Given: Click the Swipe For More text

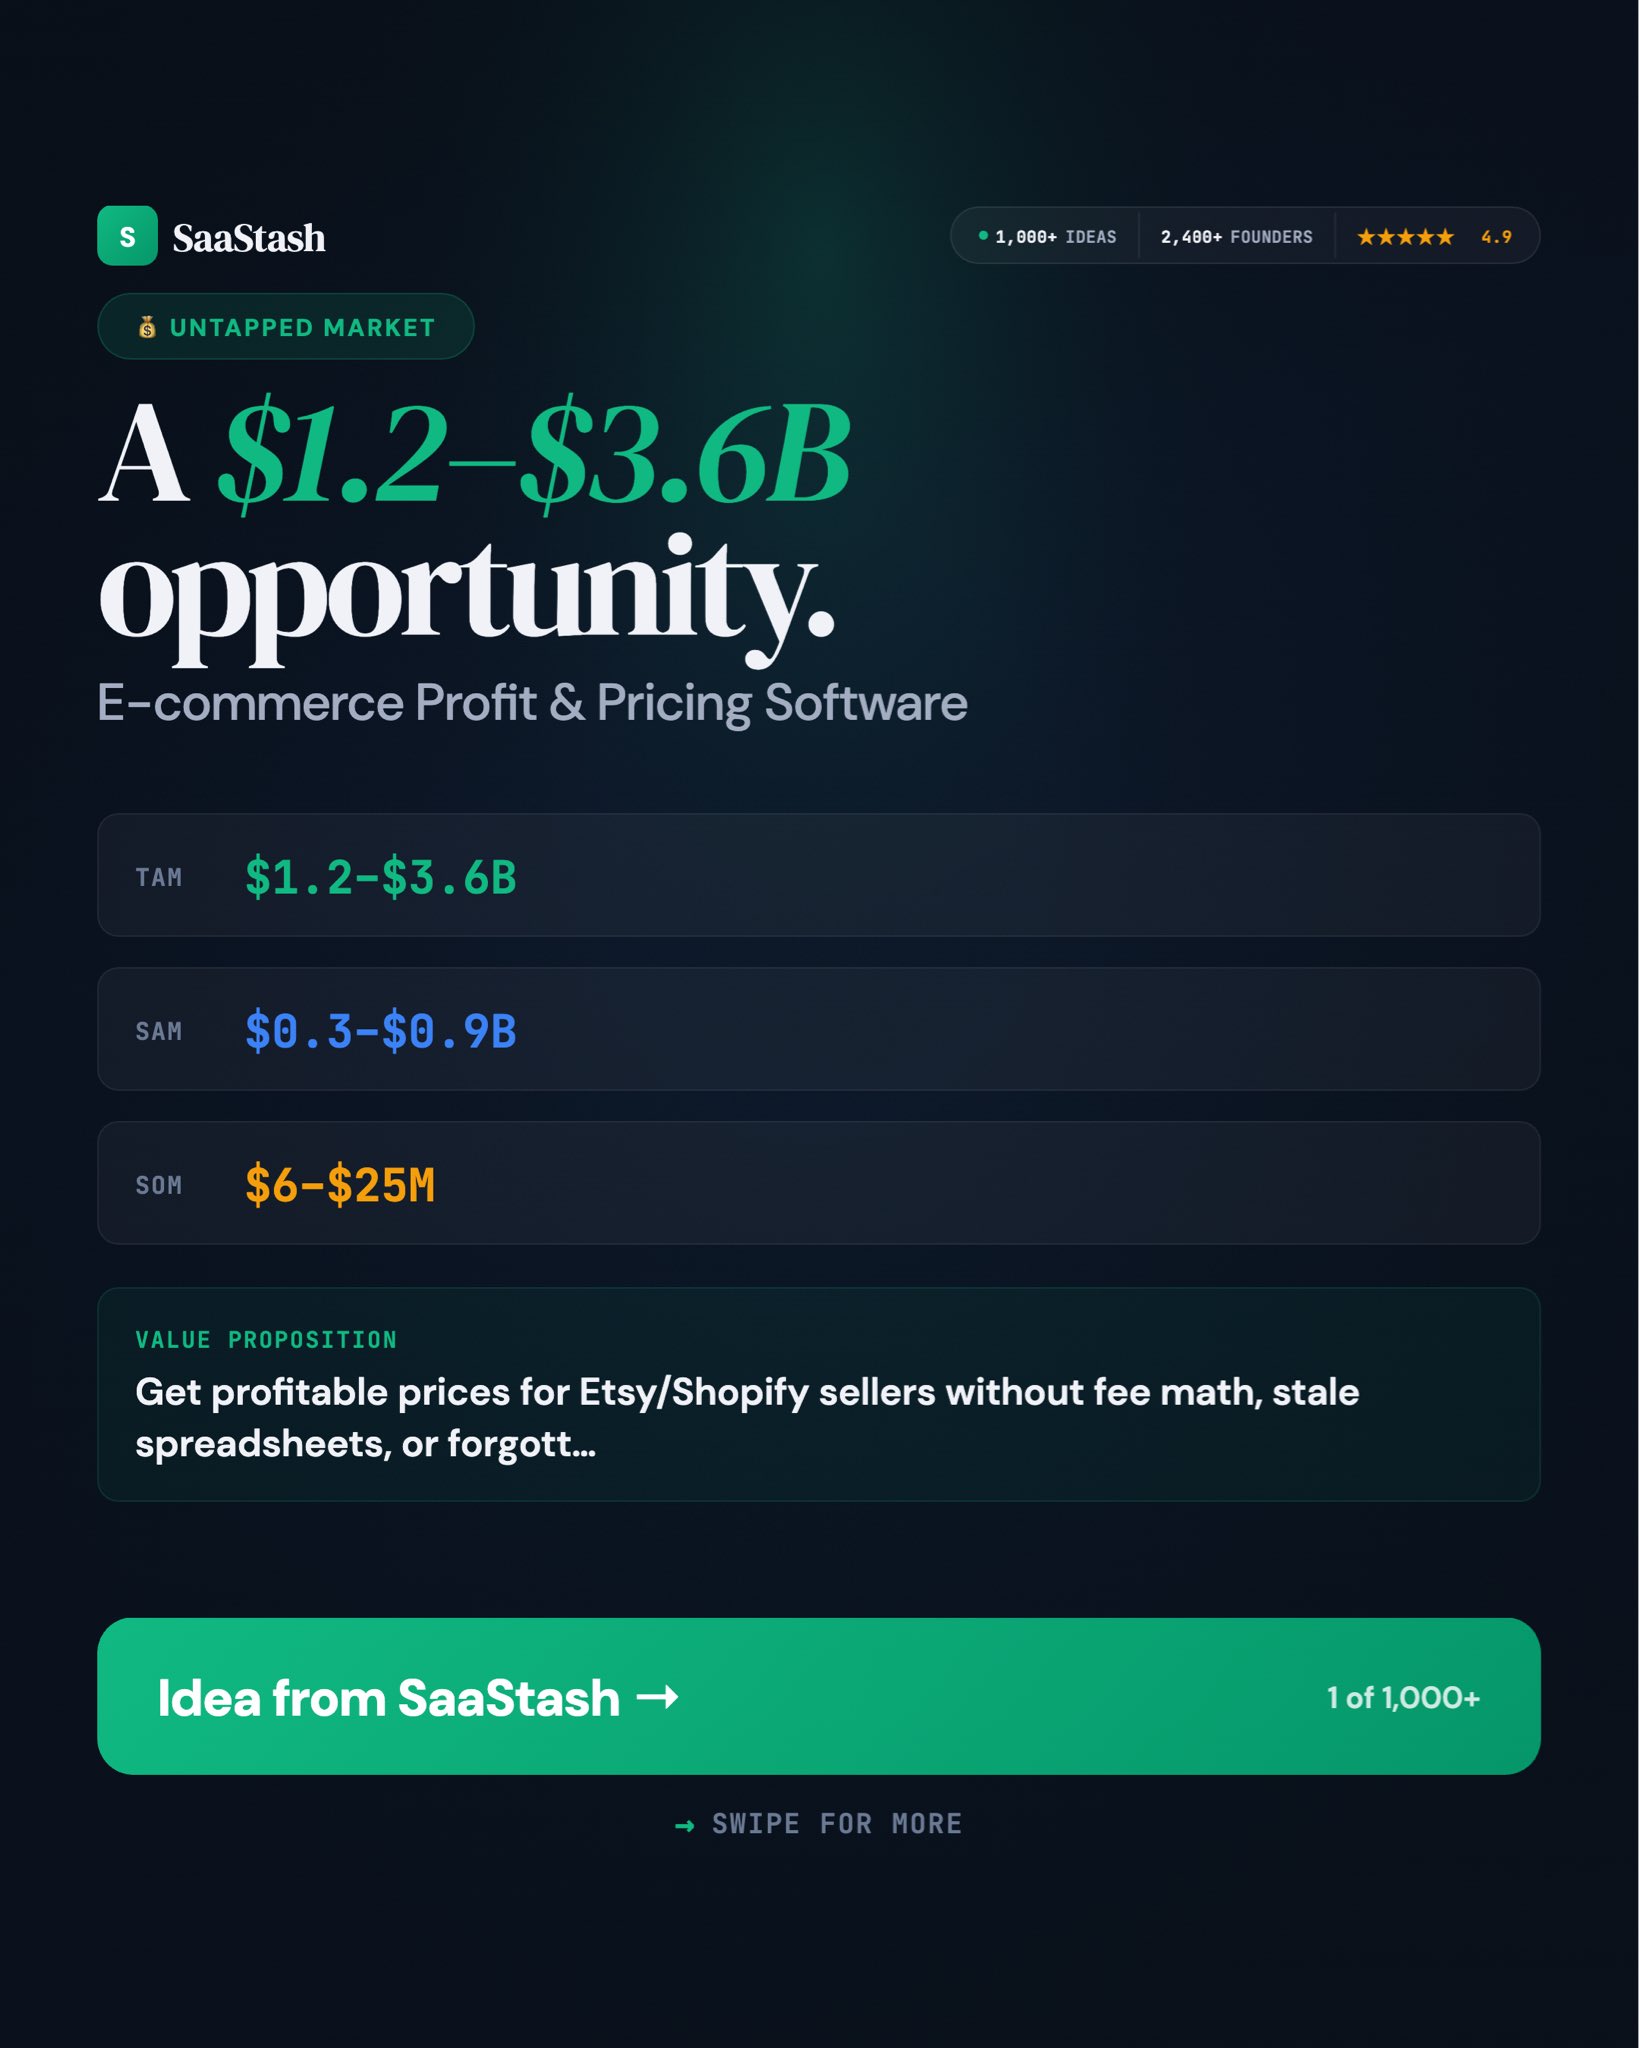Looking at the screenshot, I should pyautogui.click(x=836, y=1824).
